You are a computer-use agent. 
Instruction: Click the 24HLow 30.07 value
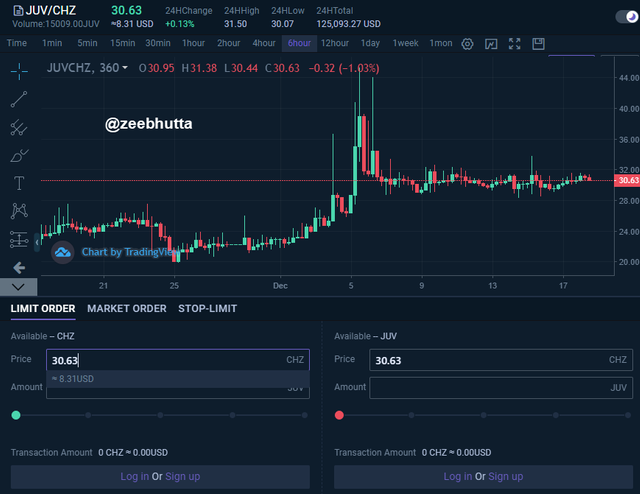[x=282, y=24]
